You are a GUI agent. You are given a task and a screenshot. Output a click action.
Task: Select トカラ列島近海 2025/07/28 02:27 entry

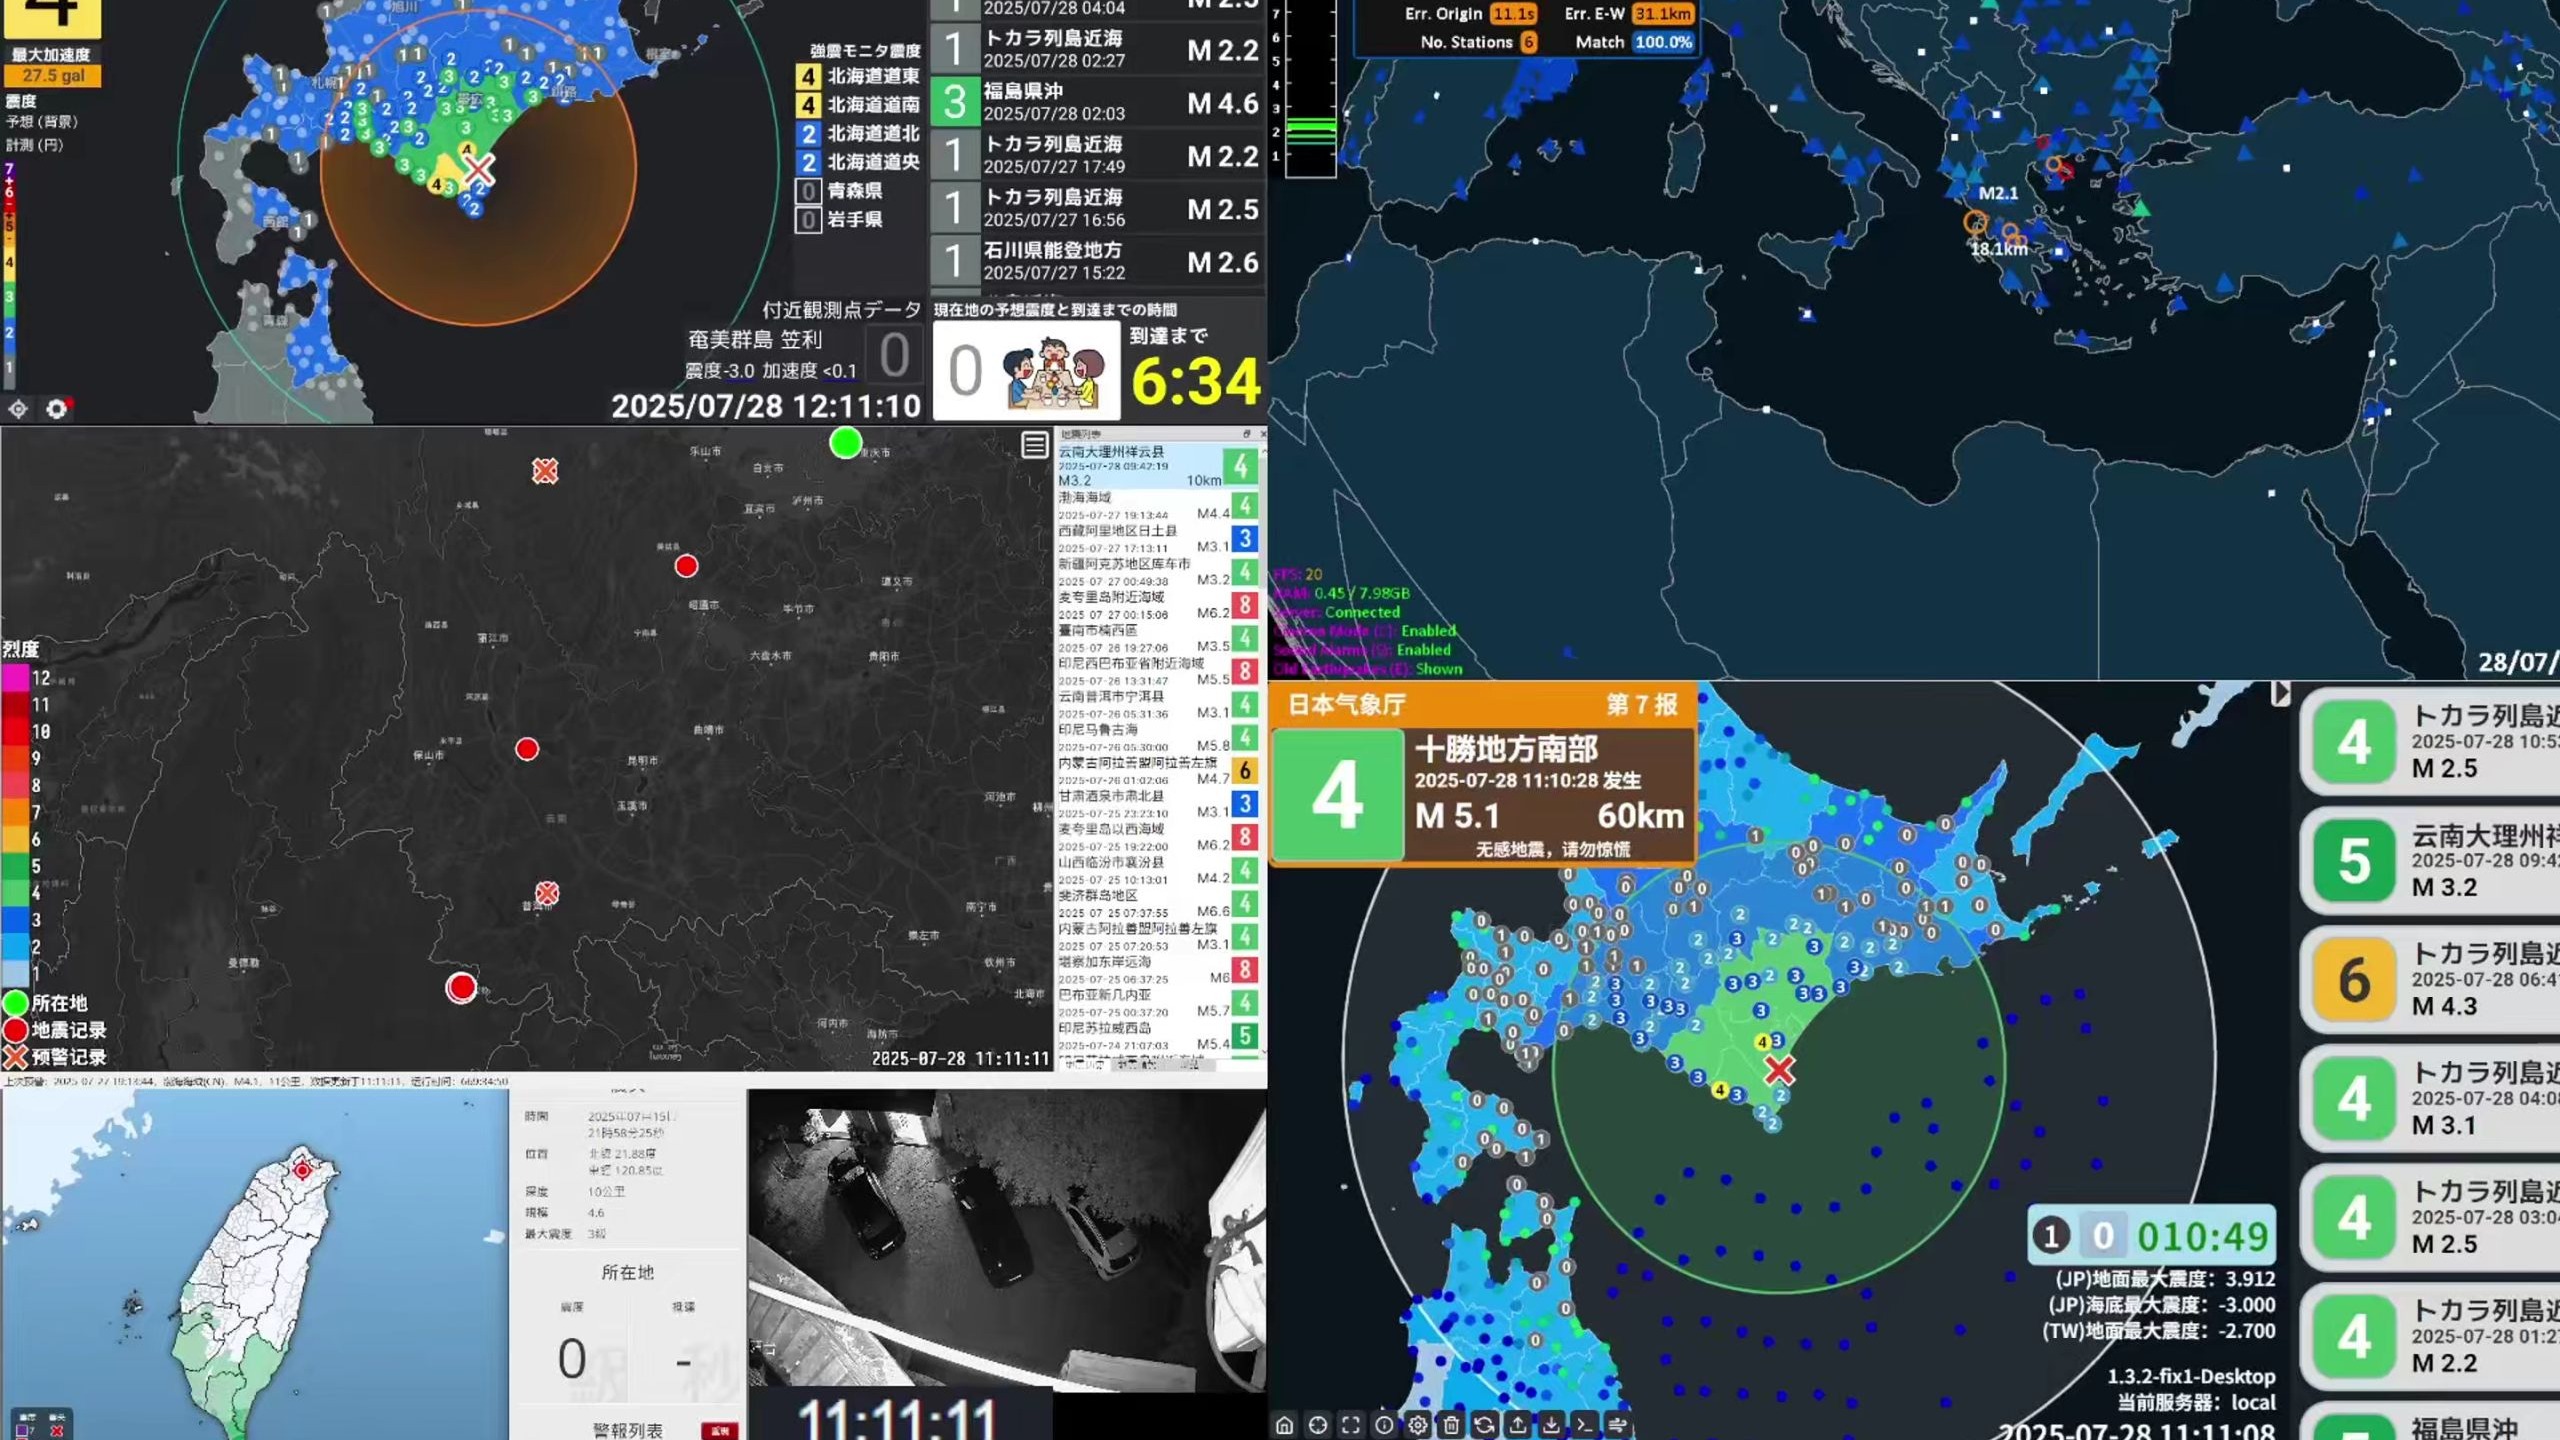pyautogui.click(x=1097, y=49)
